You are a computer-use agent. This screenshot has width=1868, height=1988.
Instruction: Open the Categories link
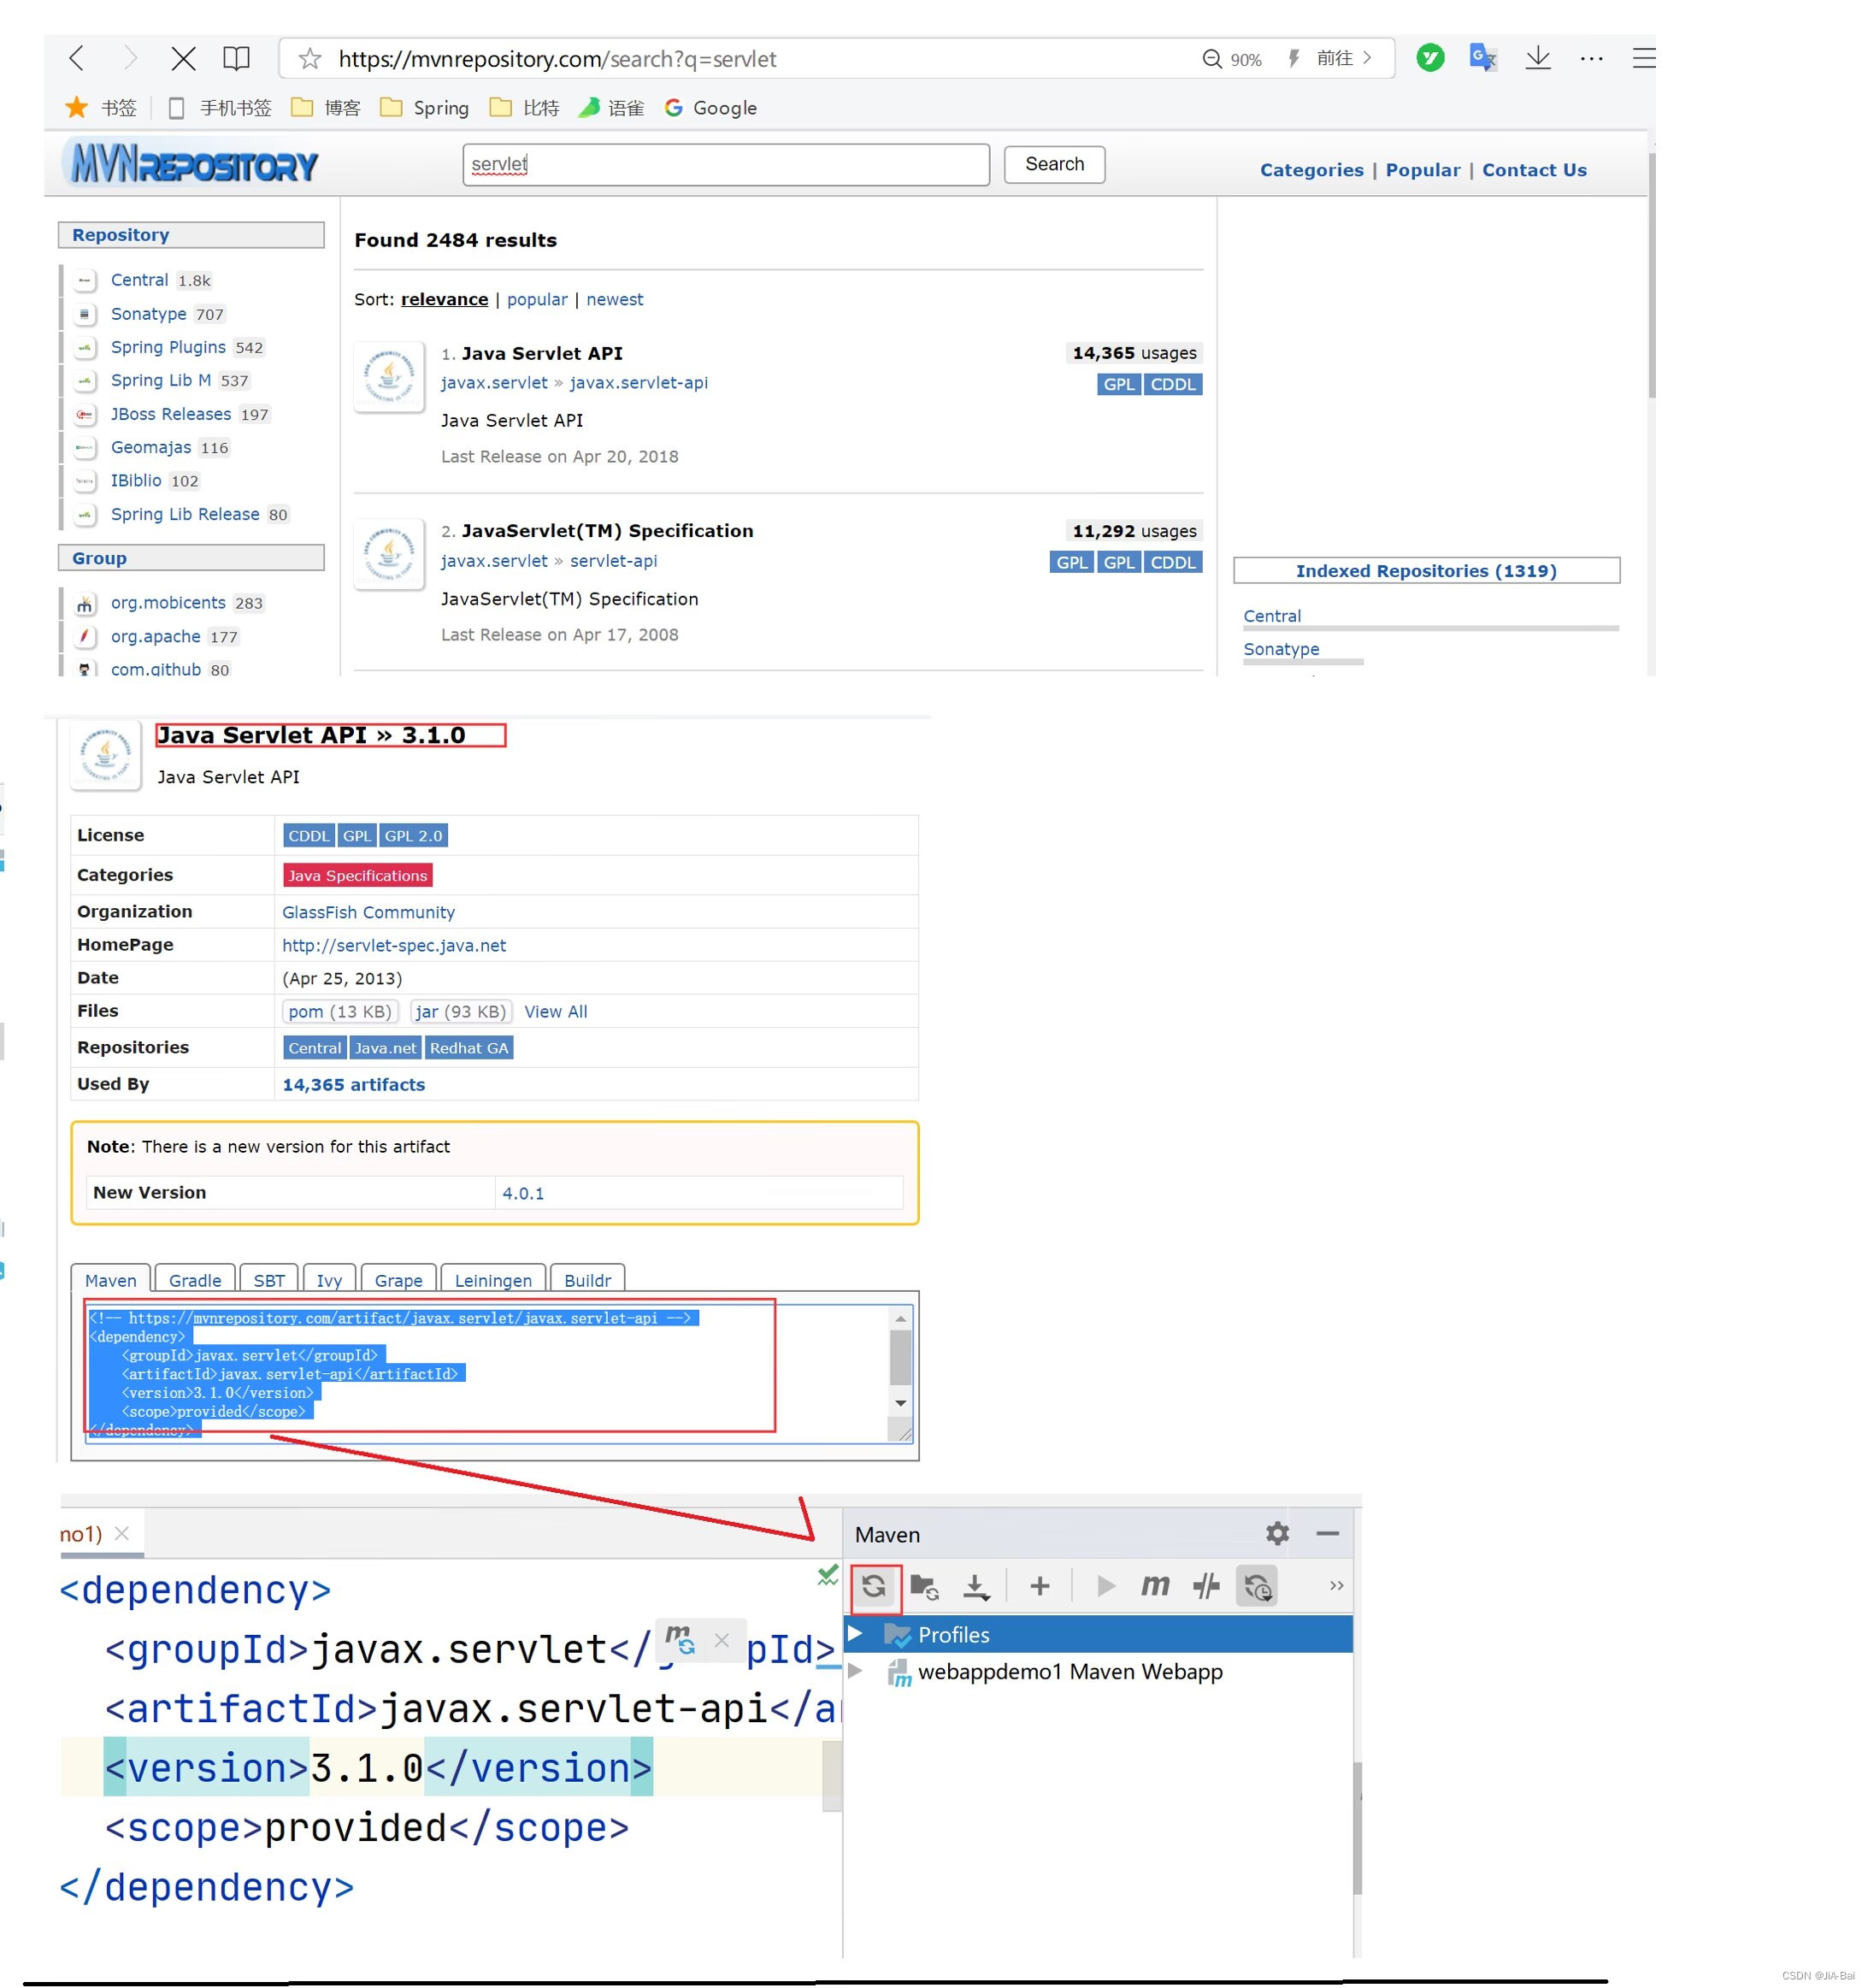click(1311, 170)
